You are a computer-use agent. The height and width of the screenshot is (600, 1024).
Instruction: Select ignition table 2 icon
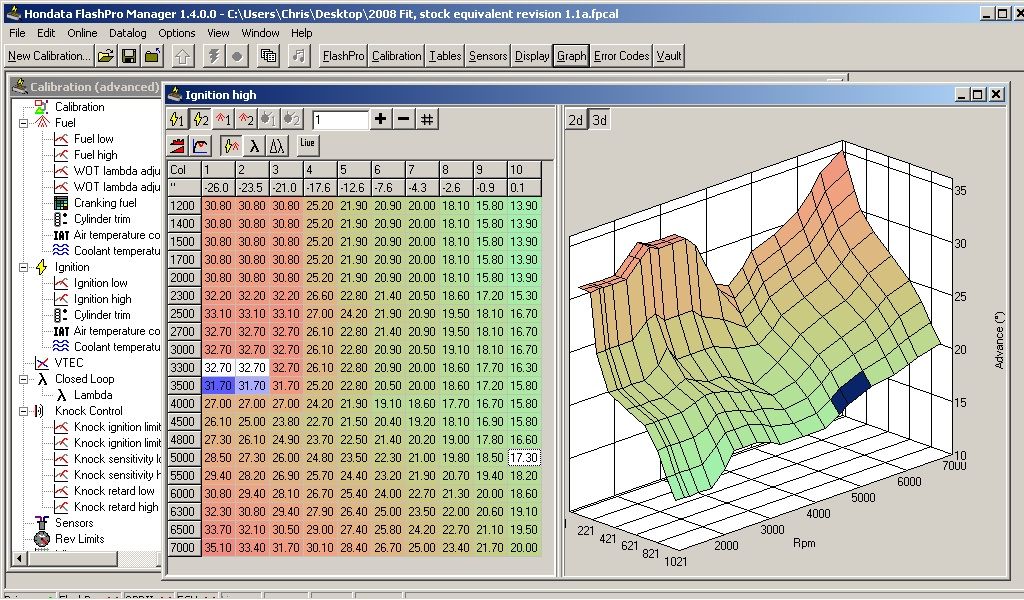pyautogui.click(x=200, y=119)
